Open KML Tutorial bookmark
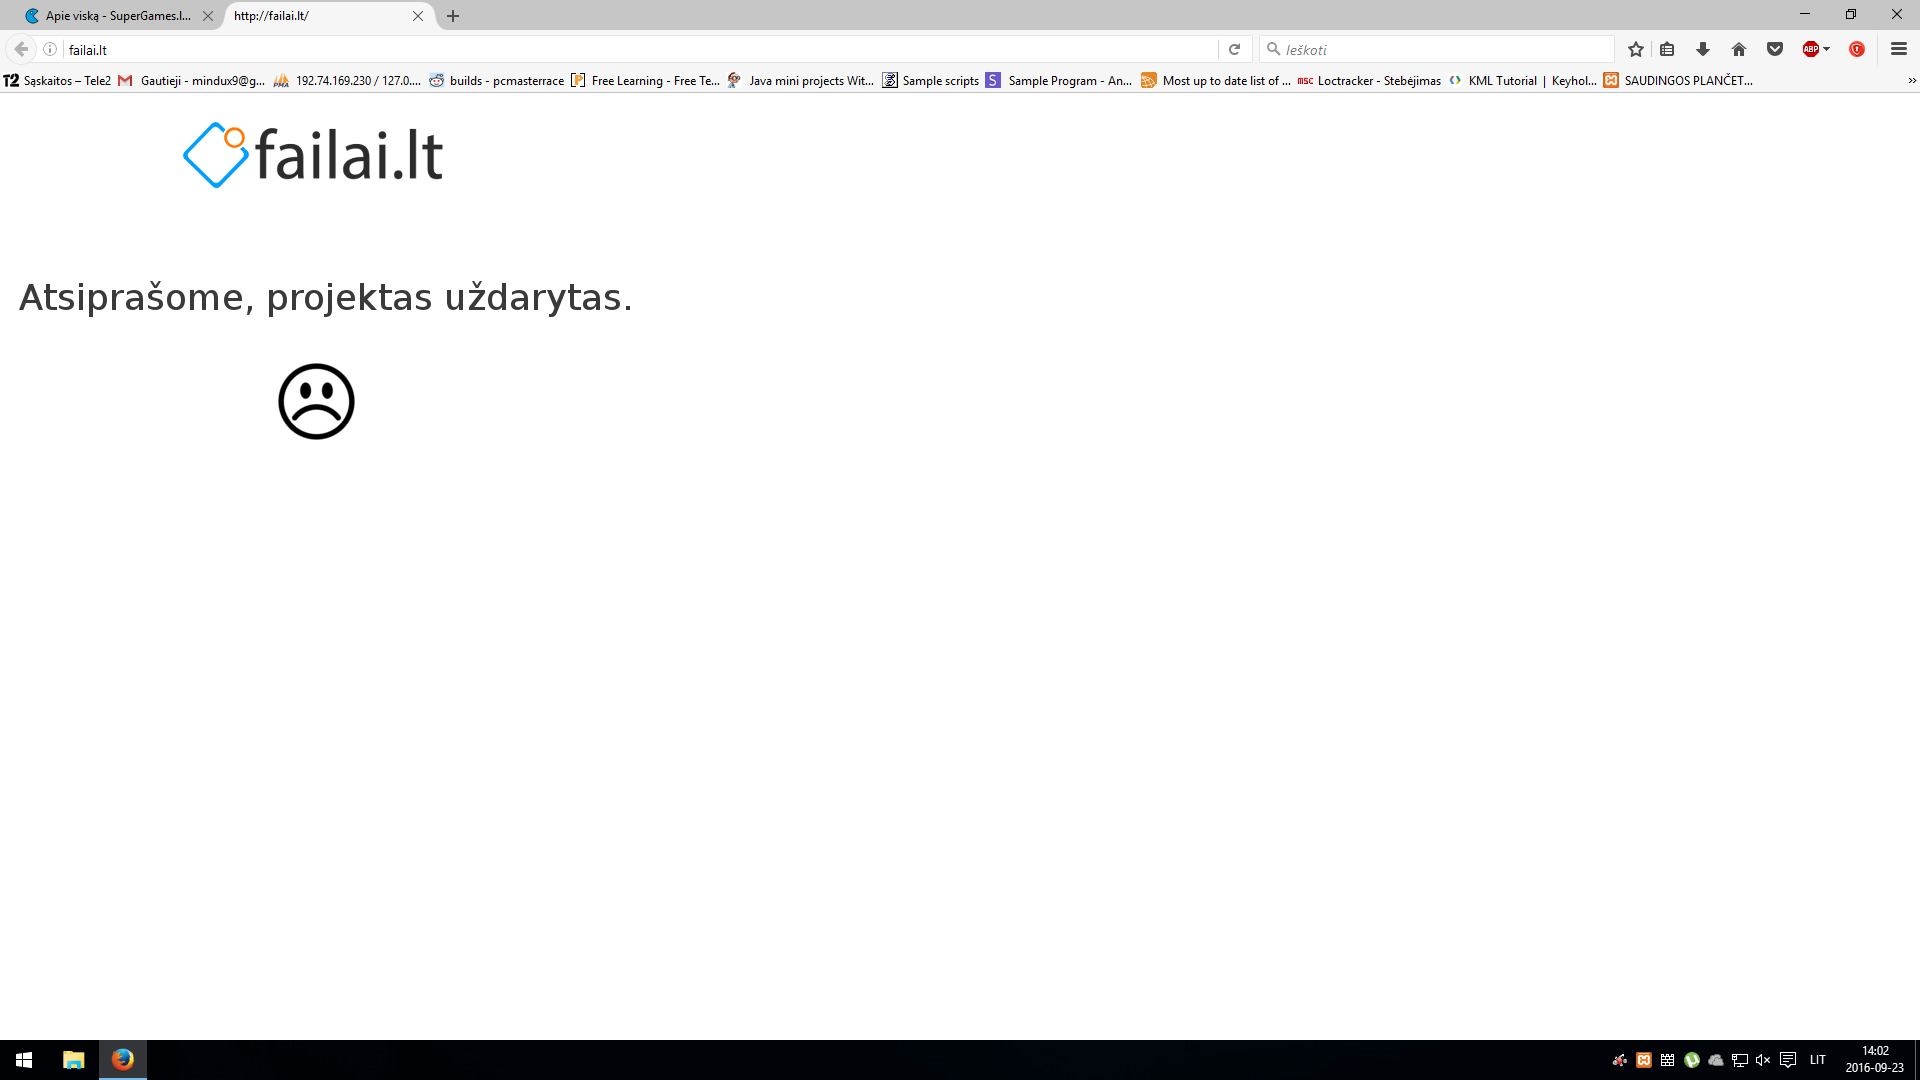The height and width of the screenshot is (1080, 1920). tap(1523, 81)
